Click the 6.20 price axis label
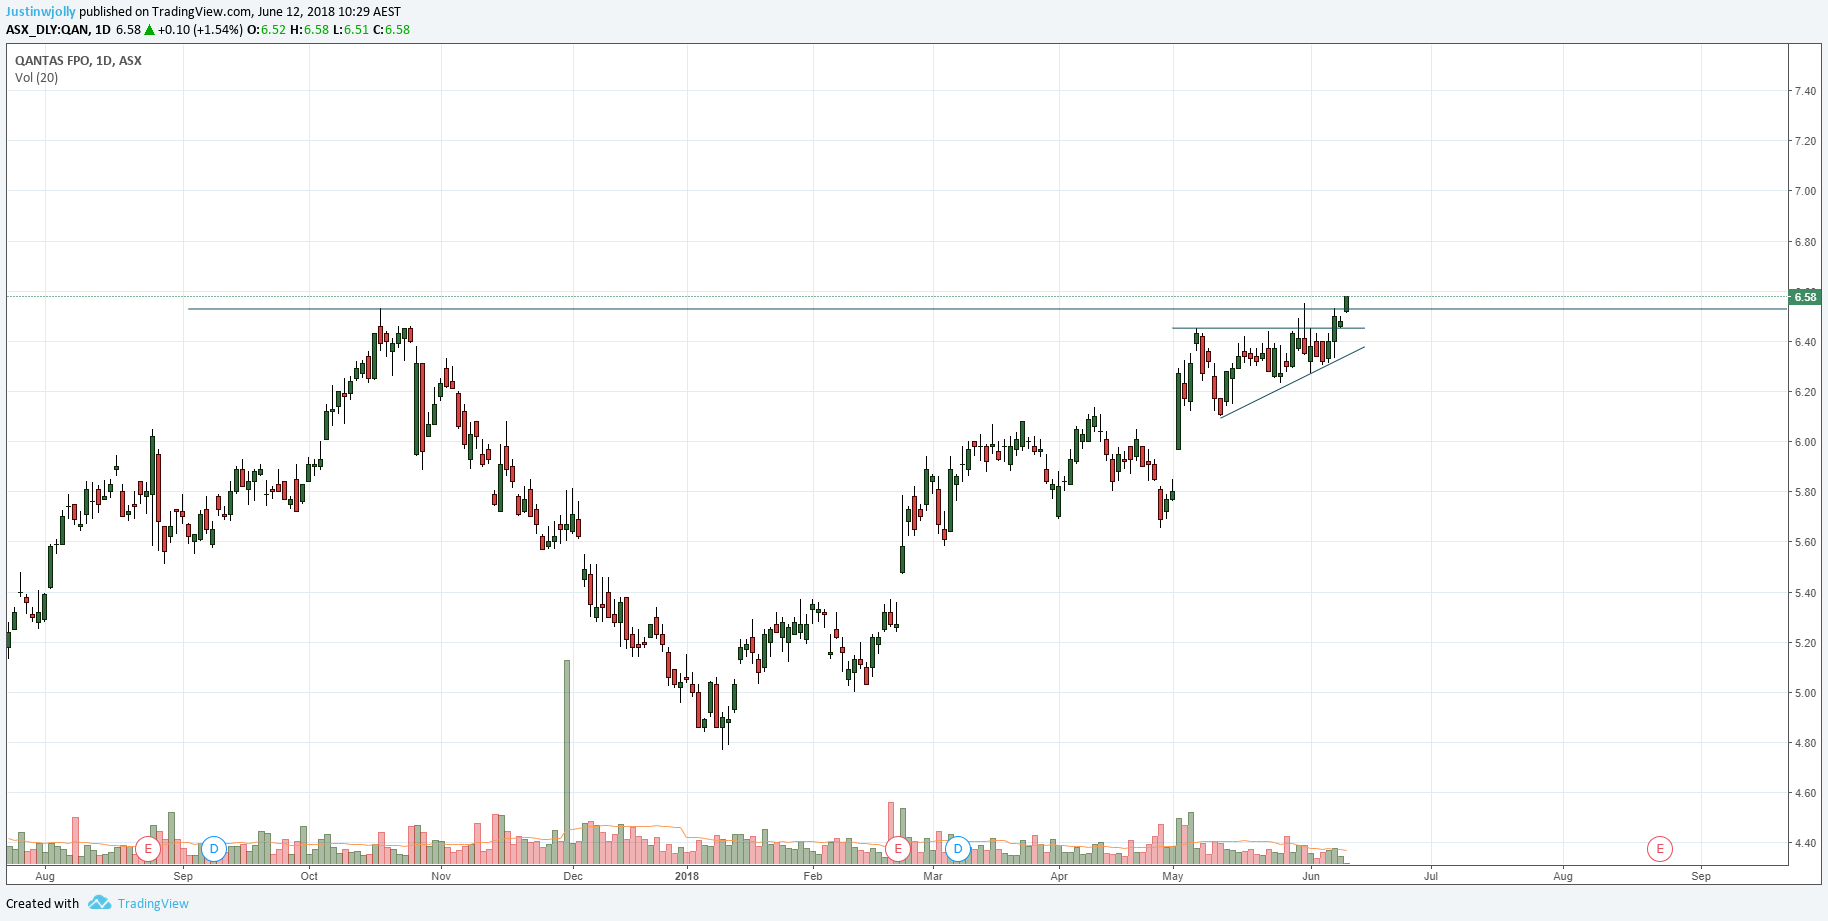Image resolution: width=1828 pixels, height=921 pixels. pos(1805,392)
